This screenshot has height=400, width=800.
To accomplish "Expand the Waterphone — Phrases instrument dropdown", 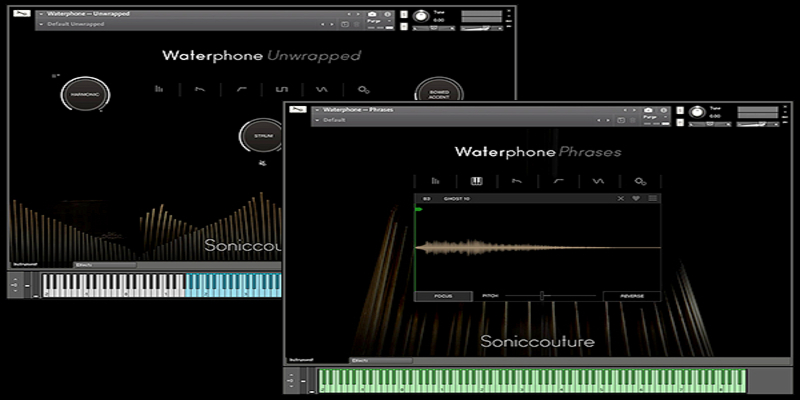I will coord(317,110).
